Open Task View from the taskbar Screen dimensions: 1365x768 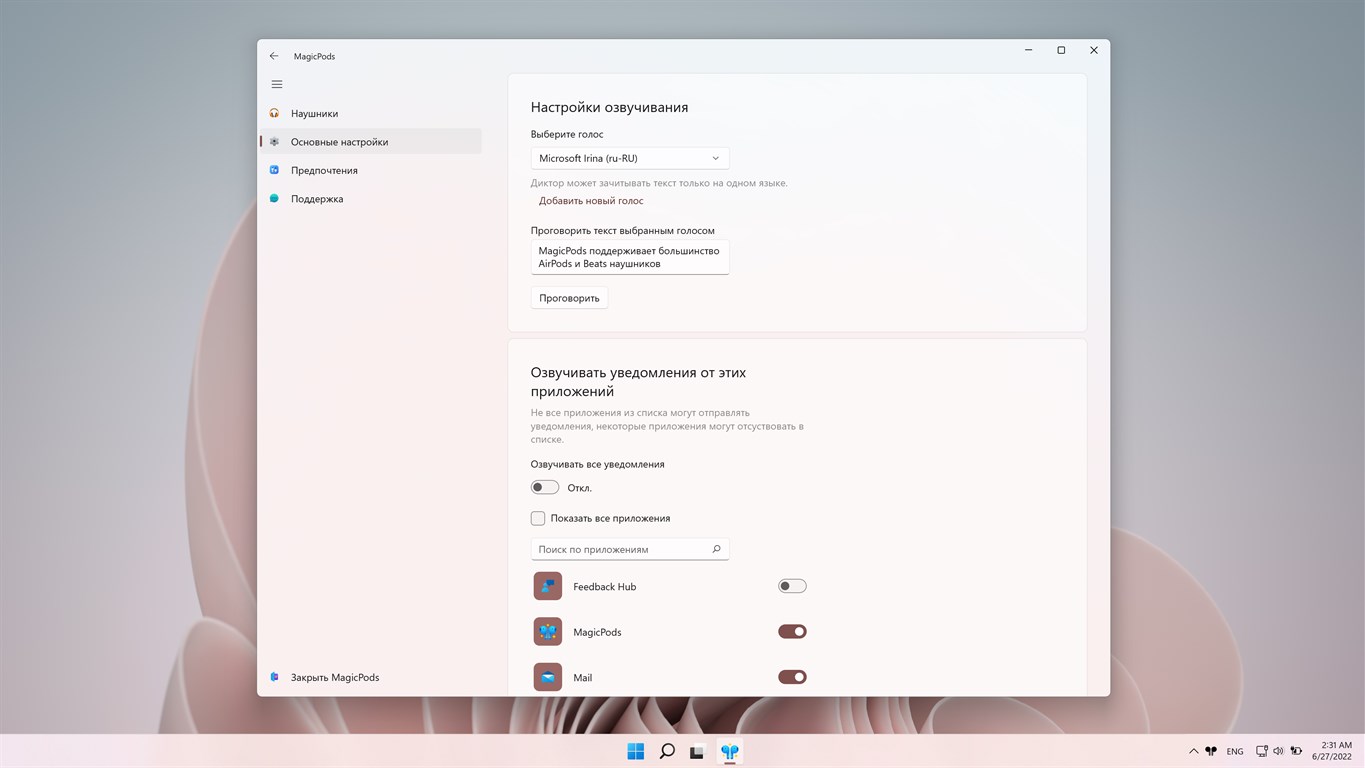click(698, 751)
